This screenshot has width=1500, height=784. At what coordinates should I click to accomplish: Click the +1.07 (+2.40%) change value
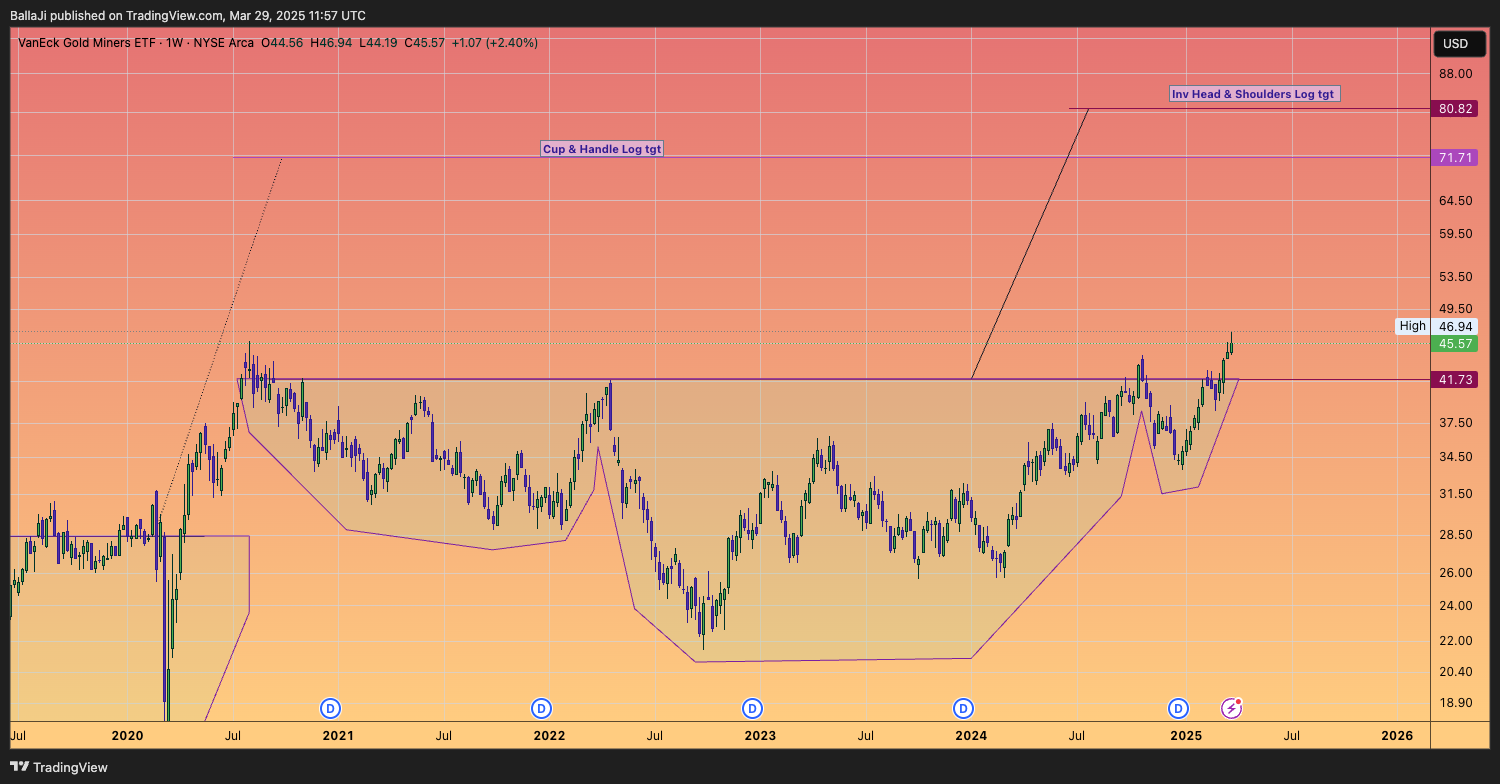[x=495, y=43]
